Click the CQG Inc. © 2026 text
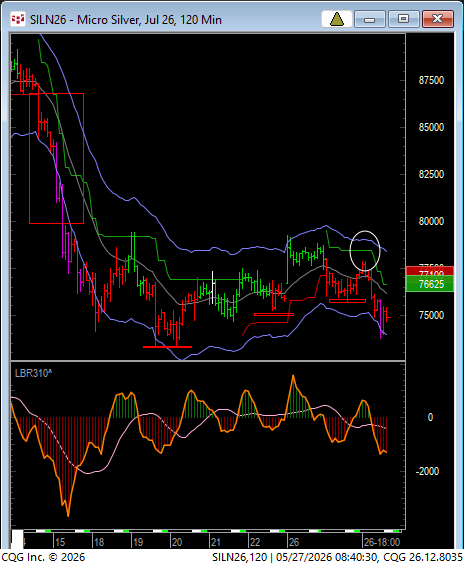This screenshot has width=464, height=565. click(x=43, y=557)
